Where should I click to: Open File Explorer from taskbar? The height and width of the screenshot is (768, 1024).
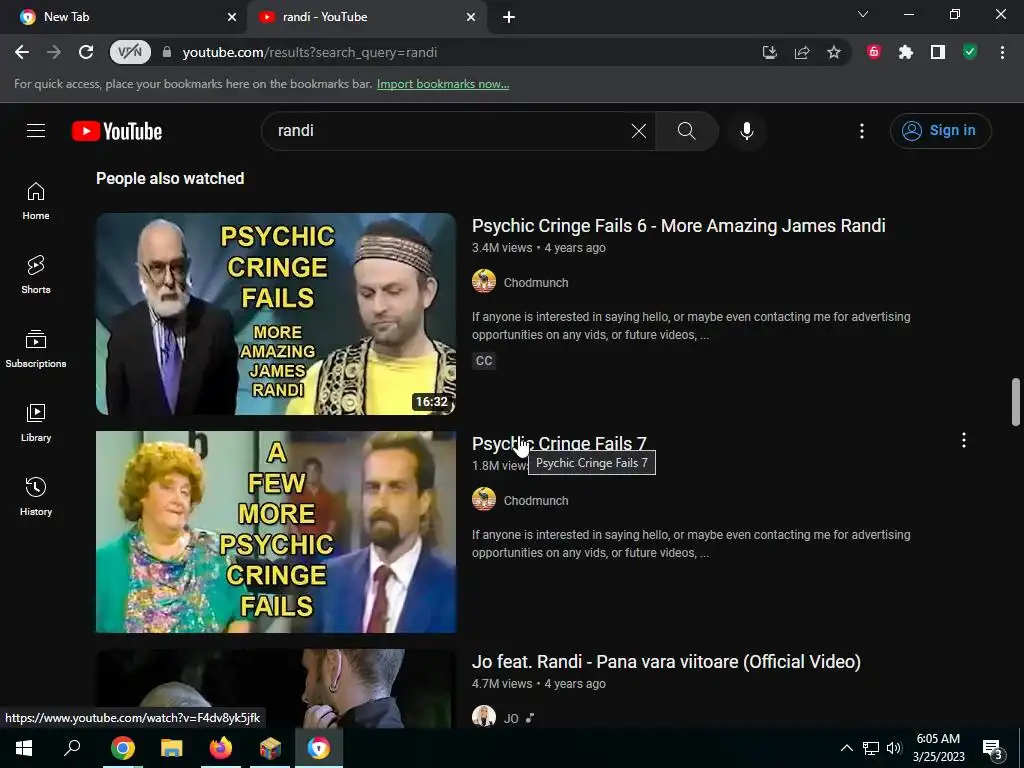172,748
